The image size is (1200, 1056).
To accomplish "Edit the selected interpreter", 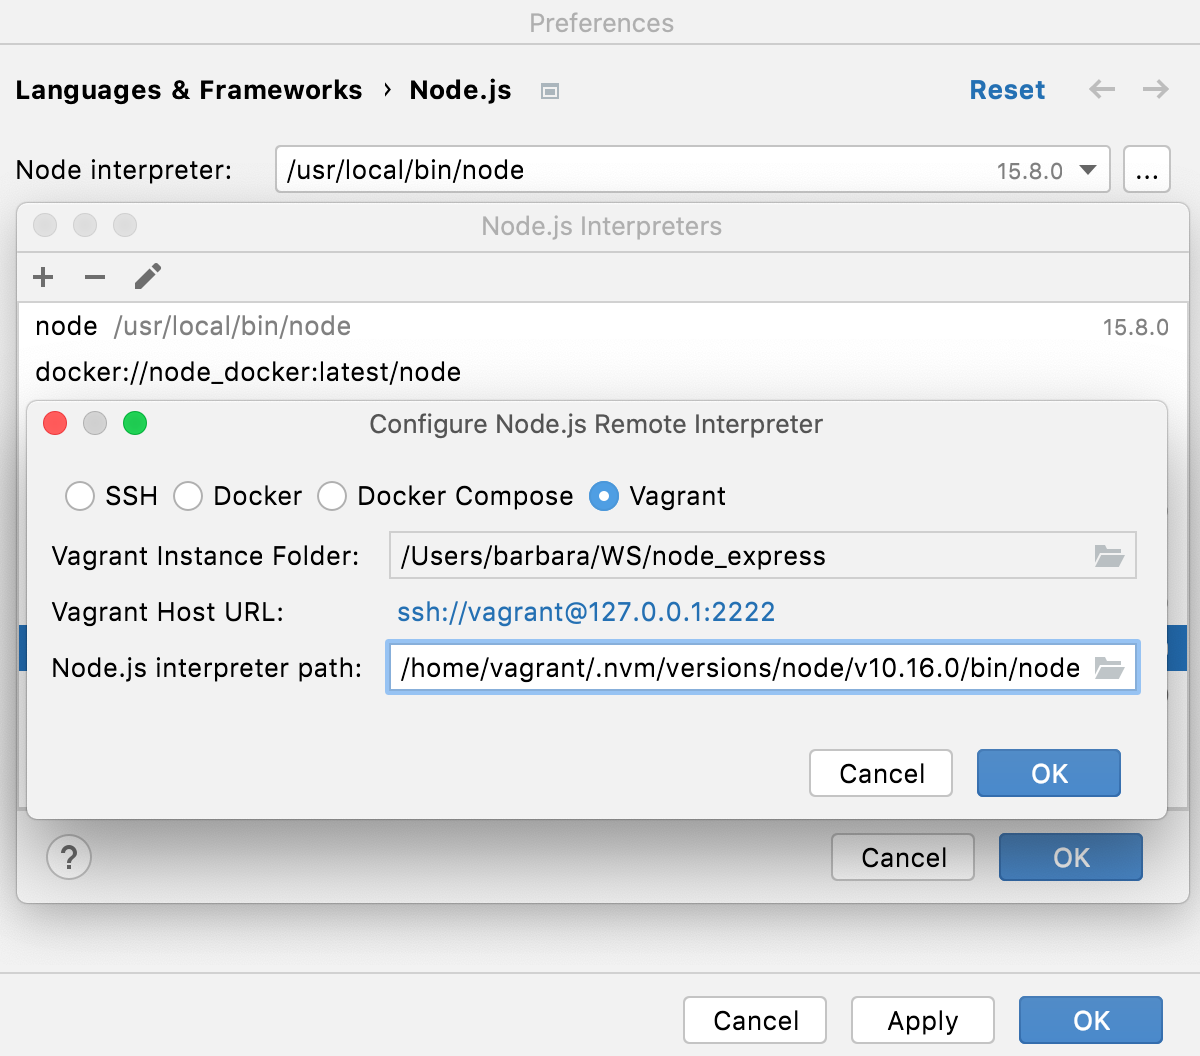I will pos(147,277).
